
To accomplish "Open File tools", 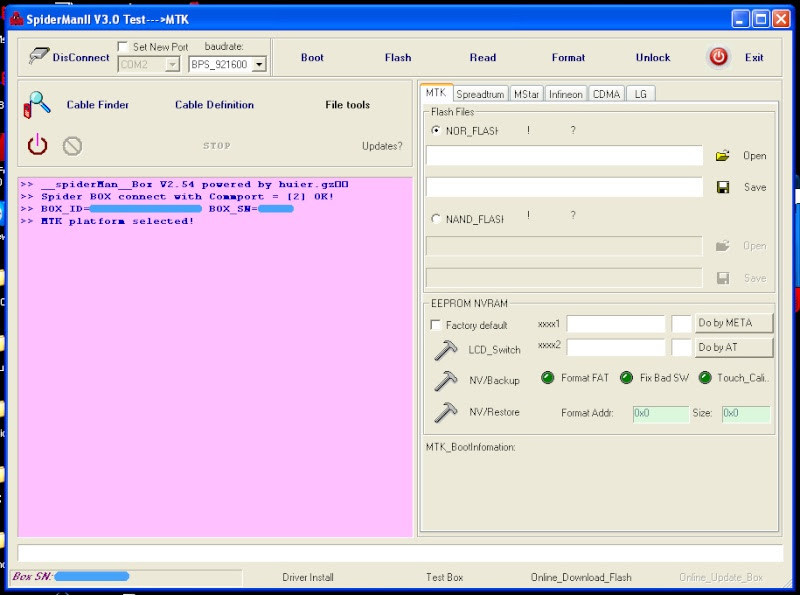I will [x=347, y=105].
